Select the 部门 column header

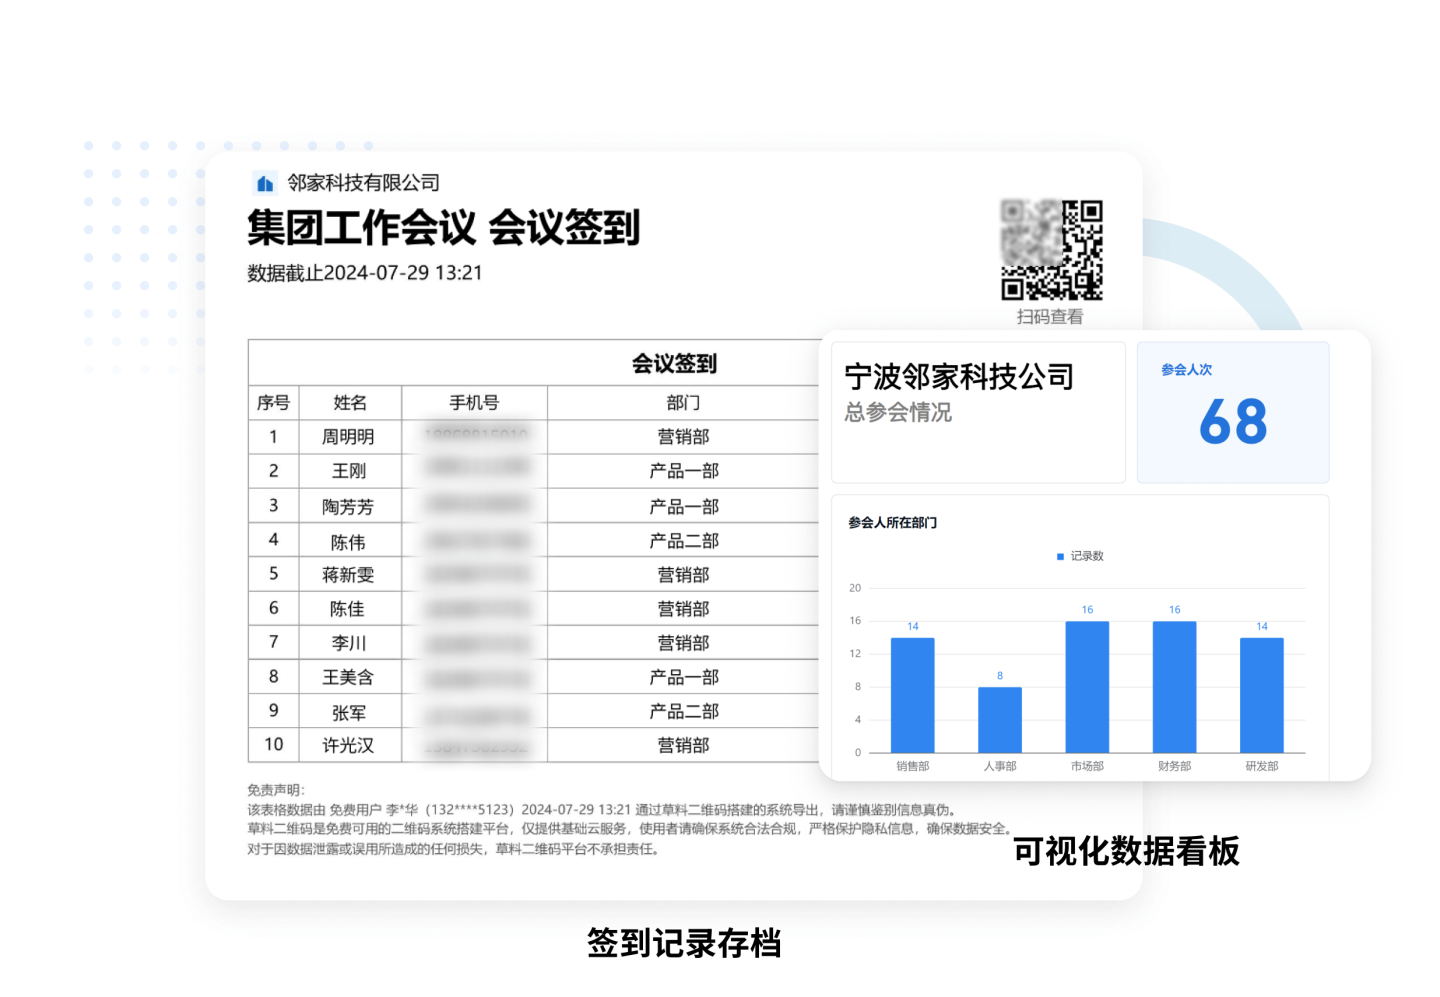point(683,403)
